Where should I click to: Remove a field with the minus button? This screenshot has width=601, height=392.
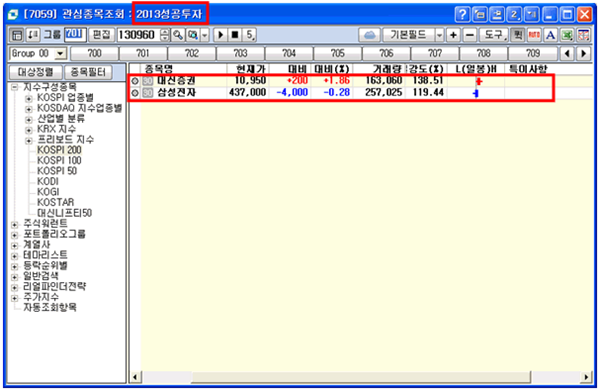[x=469, y=35]
